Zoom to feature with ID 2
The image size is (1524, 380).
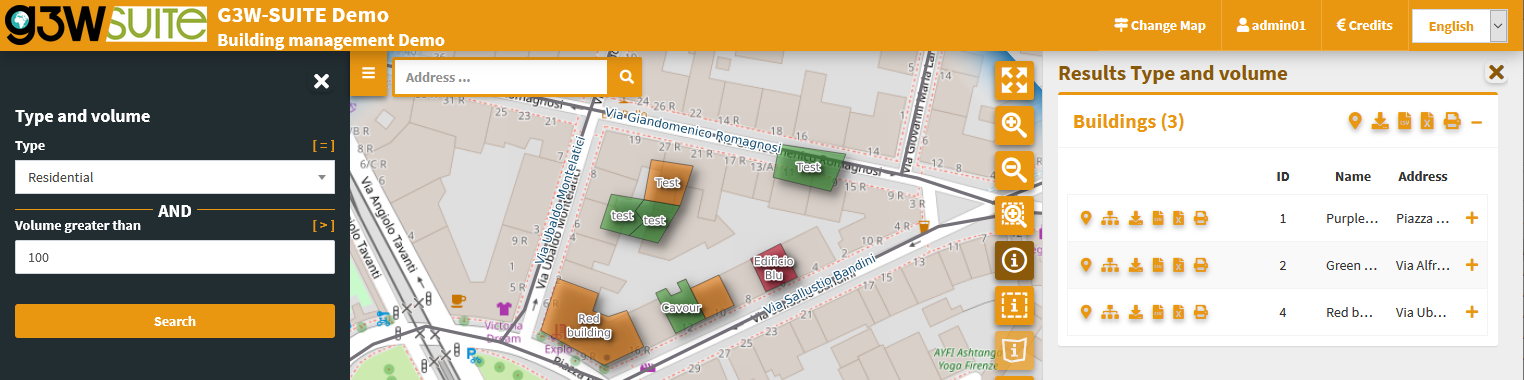point(1086,265)
